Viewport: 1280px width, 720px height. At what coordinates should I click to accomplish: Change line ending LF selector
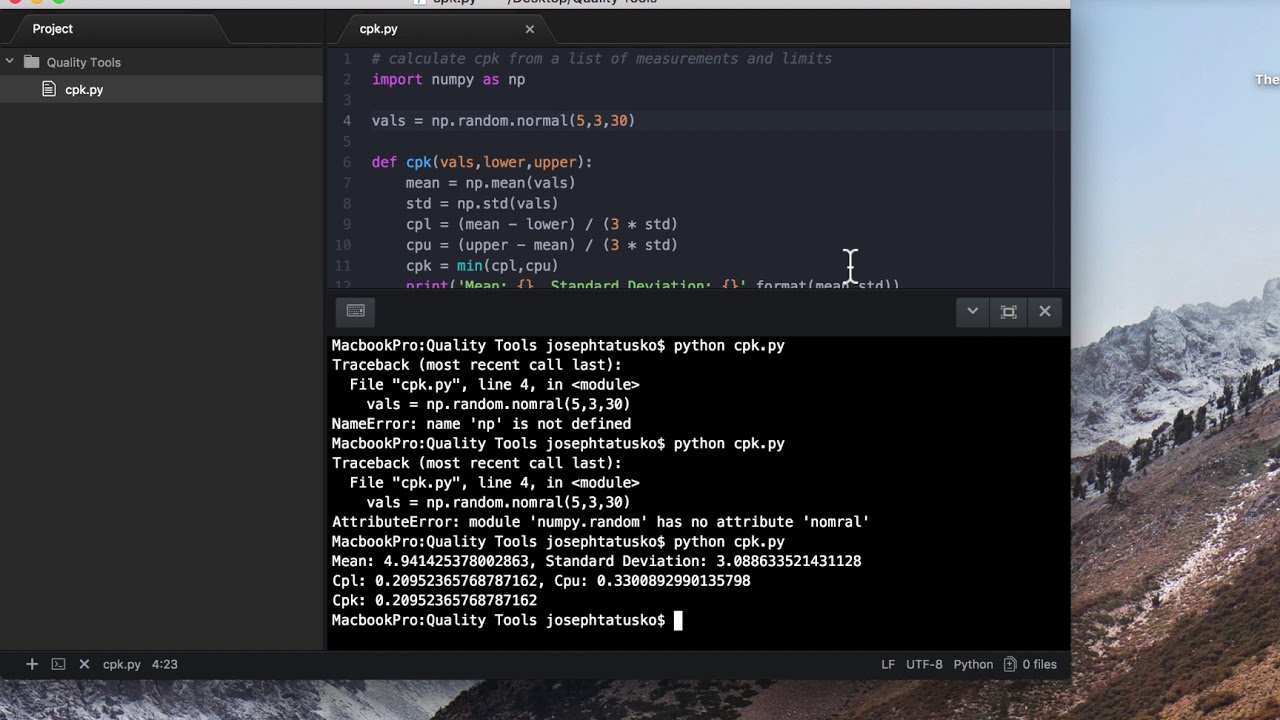(888, 664)
